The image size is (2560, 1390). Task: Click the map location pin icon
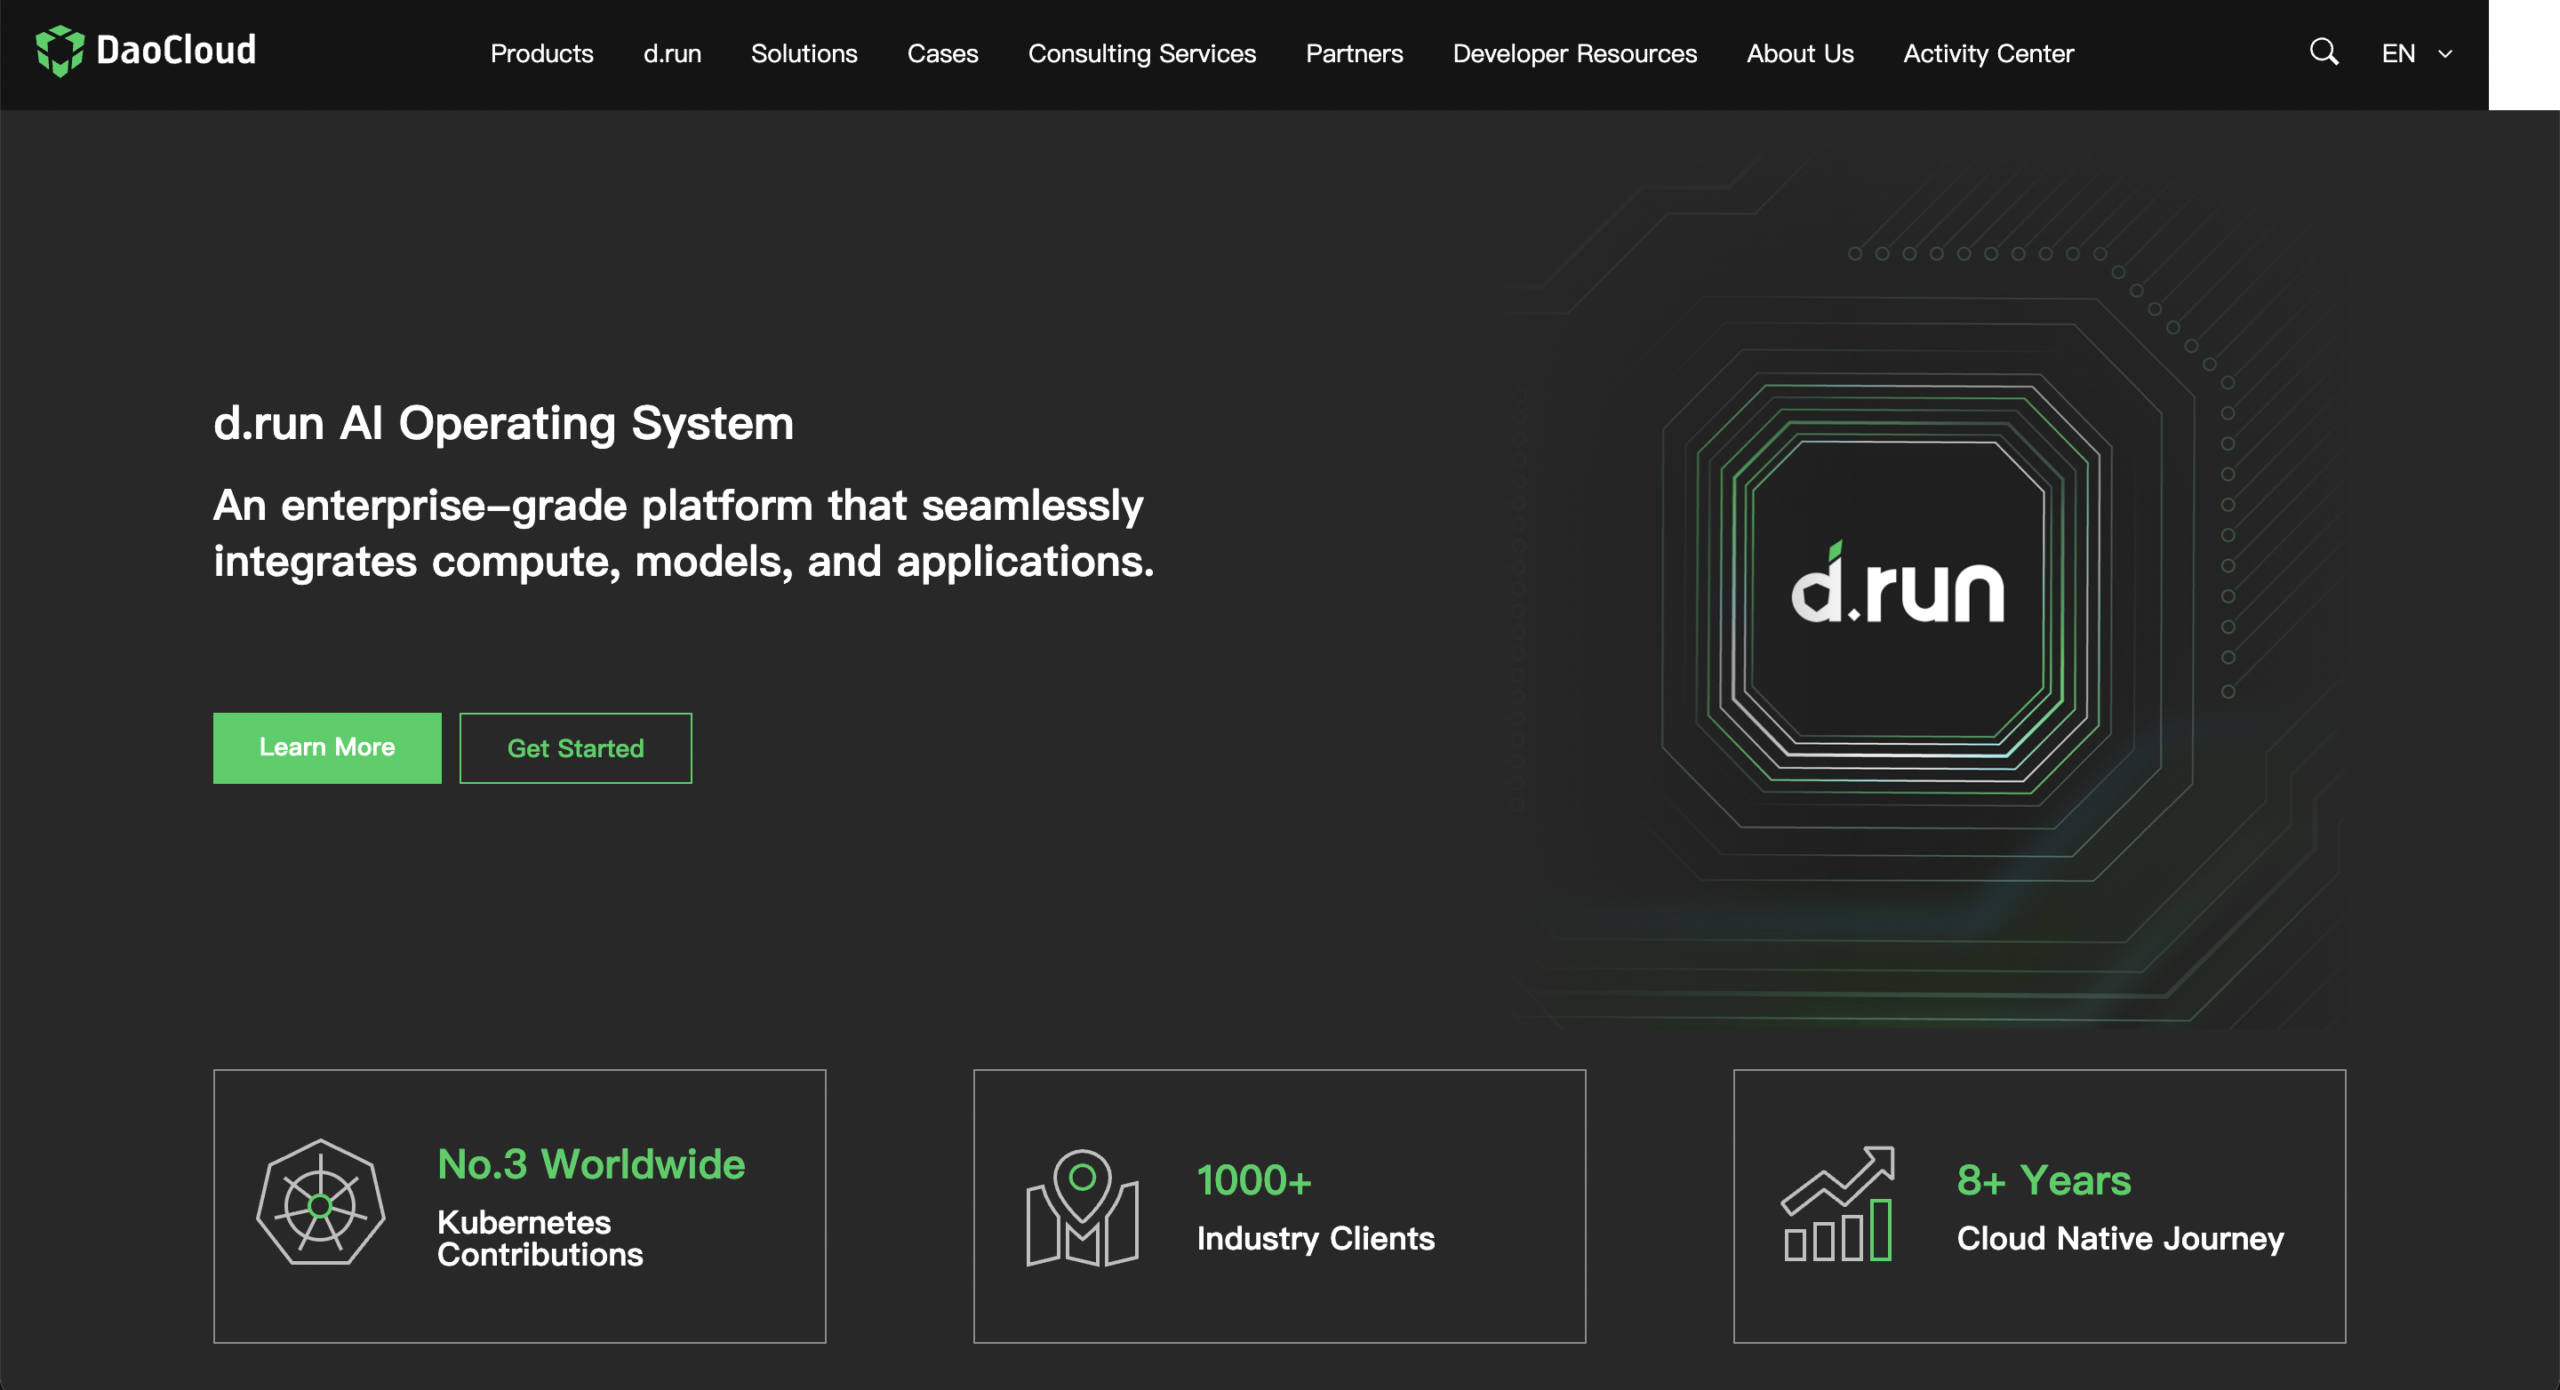1082,1208
